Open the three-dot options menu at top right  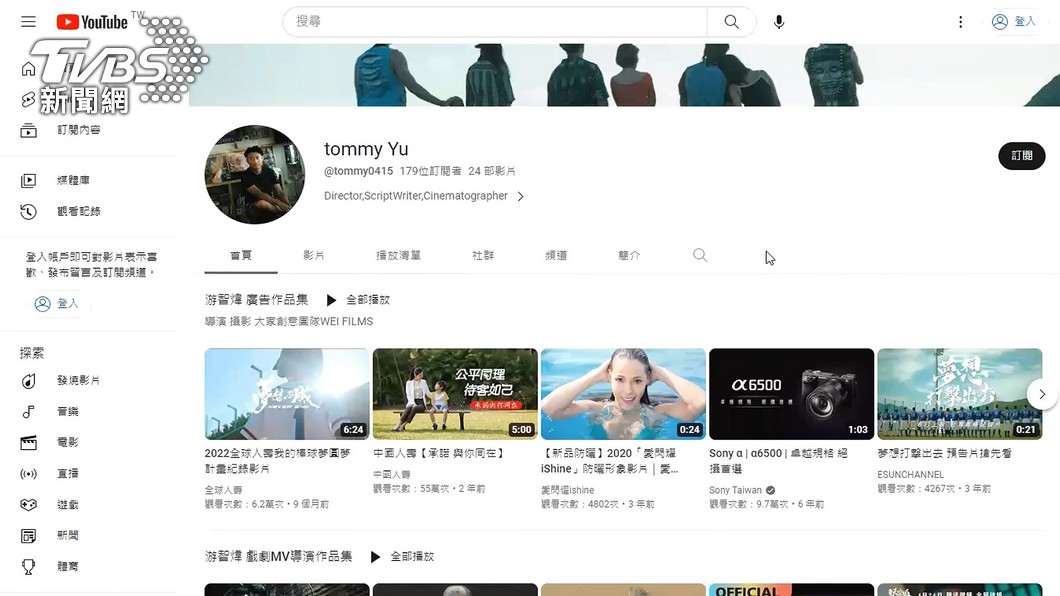point(960,21)
